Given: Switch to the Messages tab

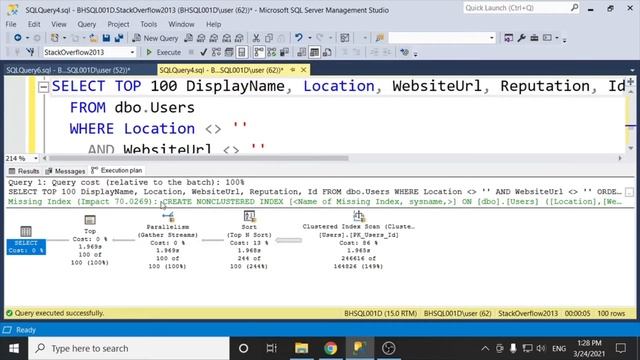Looking at the screenshot, I should pos(65,171).
